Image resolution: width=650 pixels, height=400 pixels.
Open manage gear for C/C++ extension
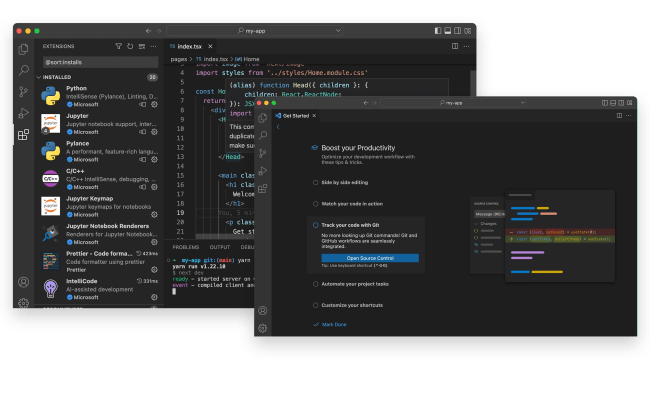(154, 187)
